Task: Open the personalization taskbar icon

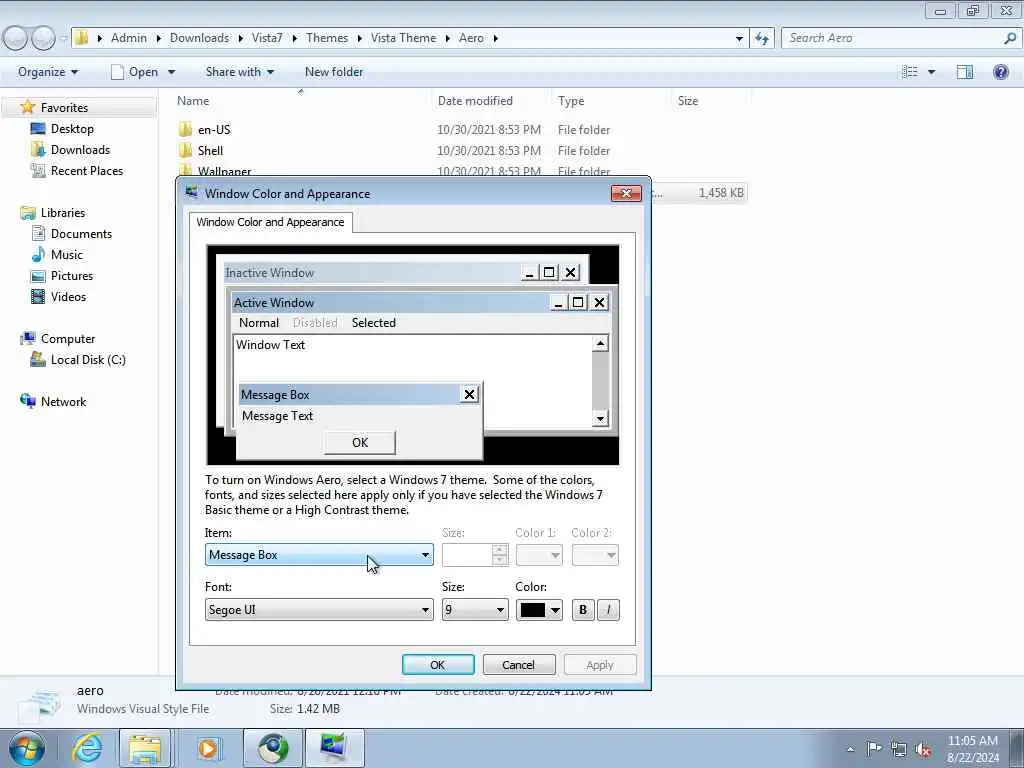Action: coord(334,748)
